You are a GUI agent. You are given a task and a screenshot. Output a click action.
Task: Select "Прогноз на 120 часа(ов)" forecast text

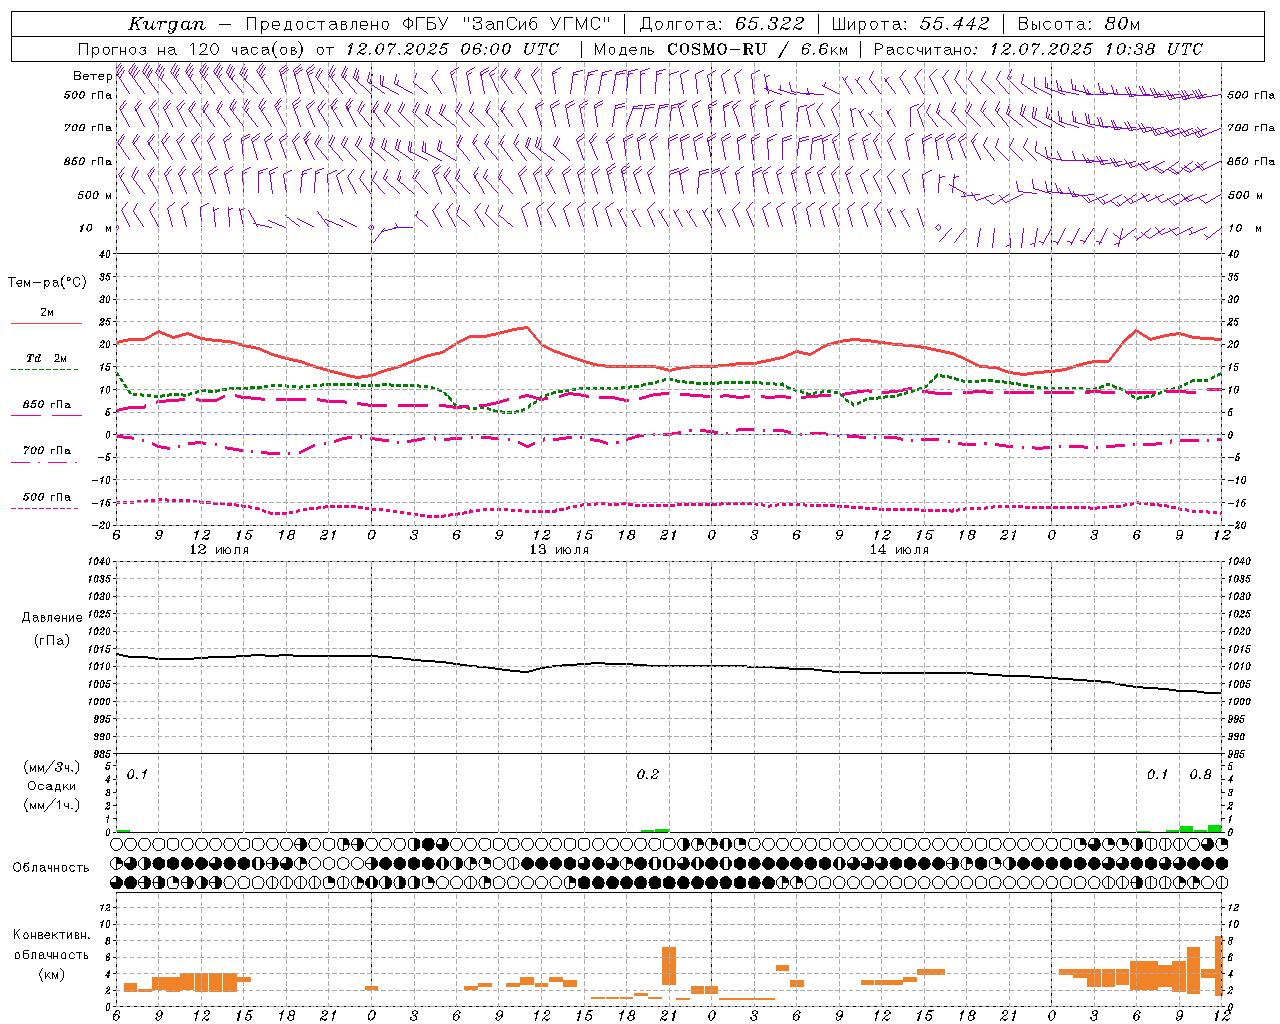(193, 49)
